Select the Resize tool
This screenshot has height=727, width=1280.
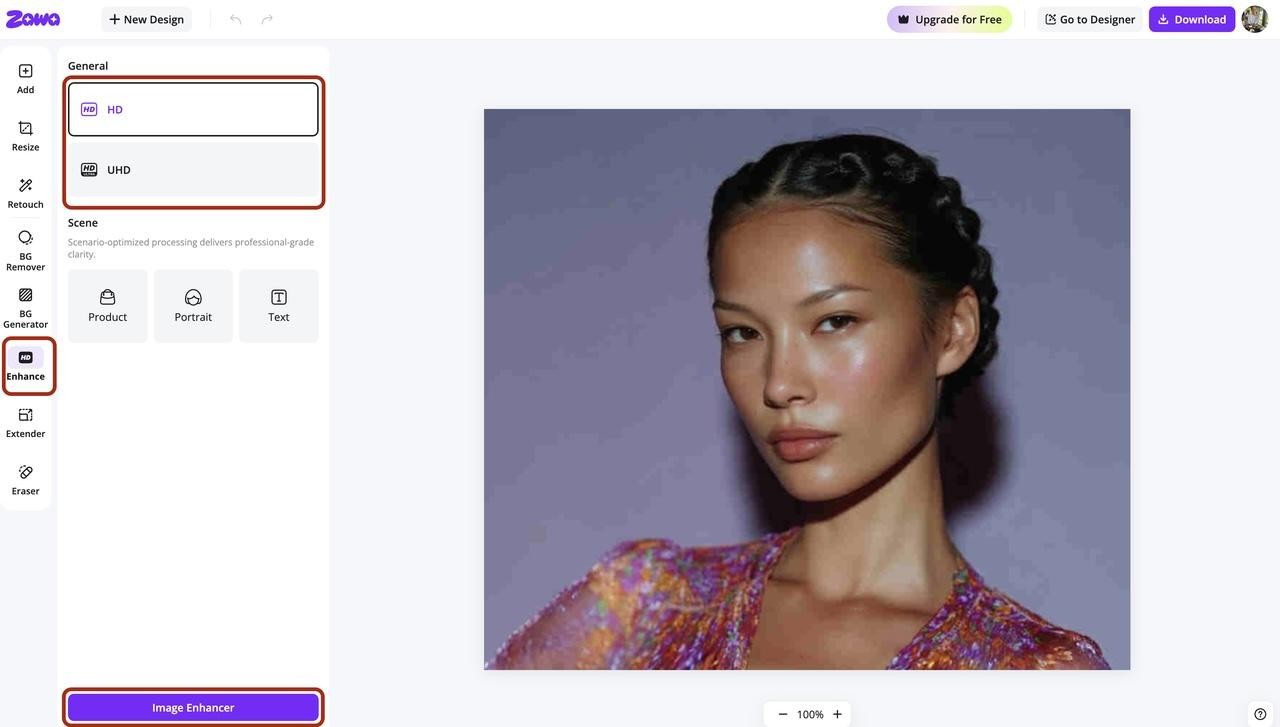25,136
